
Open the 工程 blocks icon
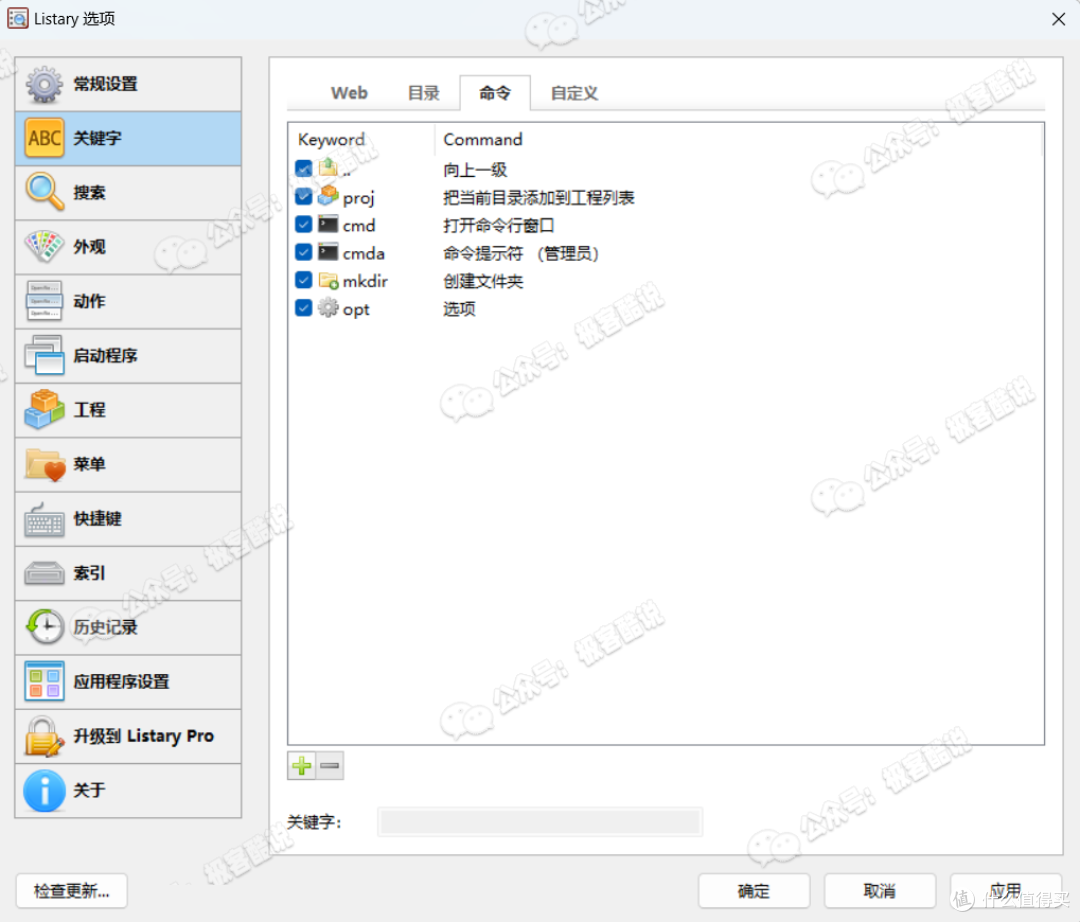(x=44, y=410)
